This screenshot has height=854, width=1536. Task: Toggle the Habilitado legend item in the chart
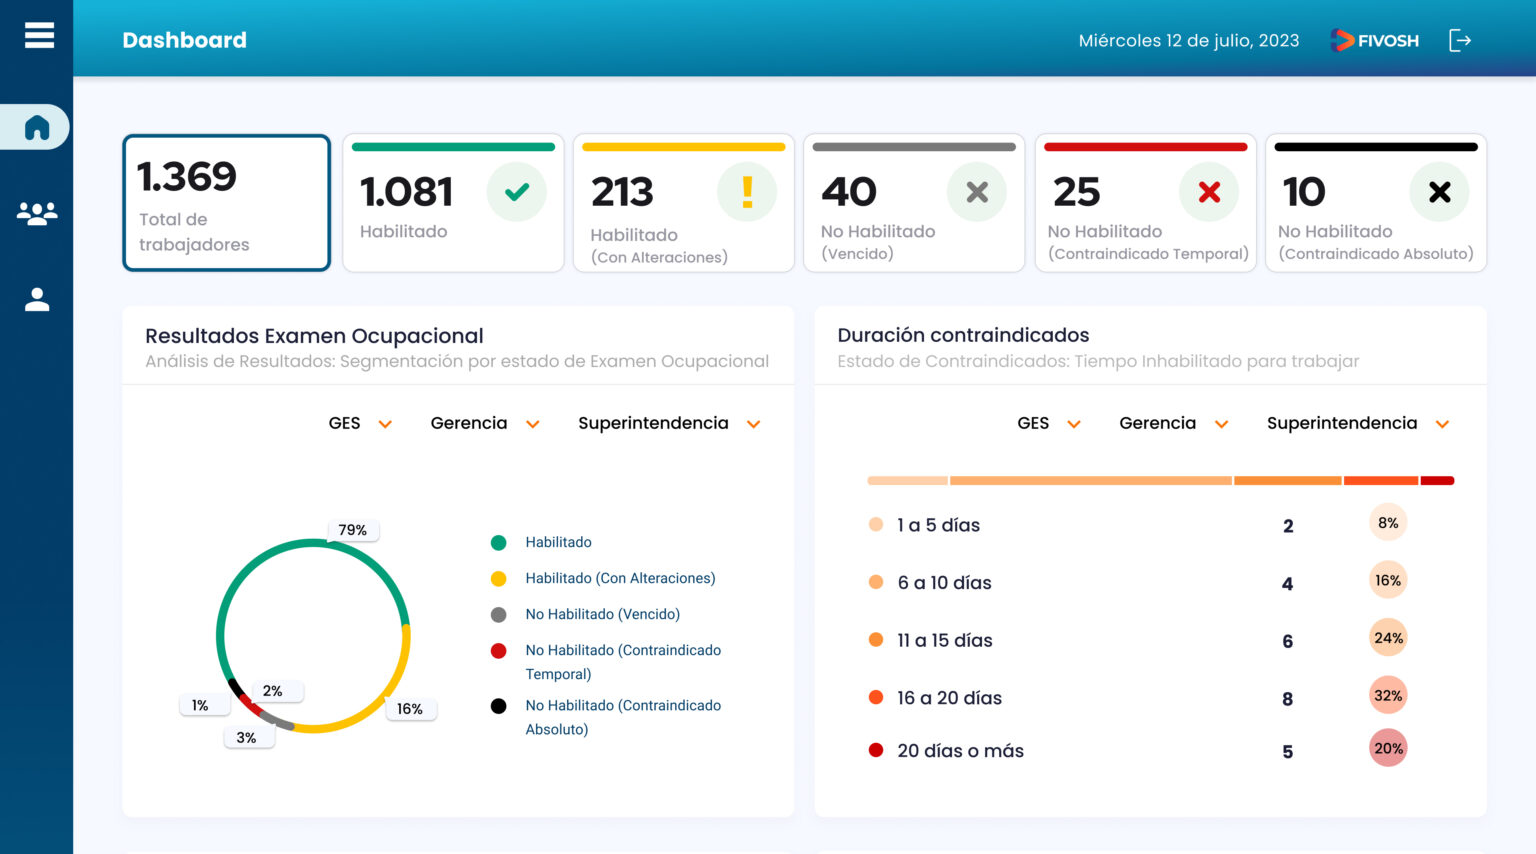click(x=557, y=542)
